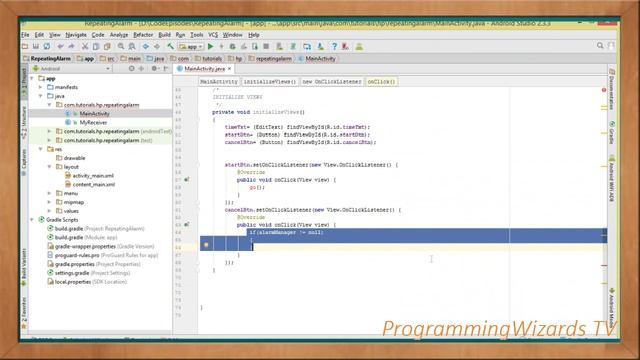Toggle the Build Variants tool window

coord(24,267)
